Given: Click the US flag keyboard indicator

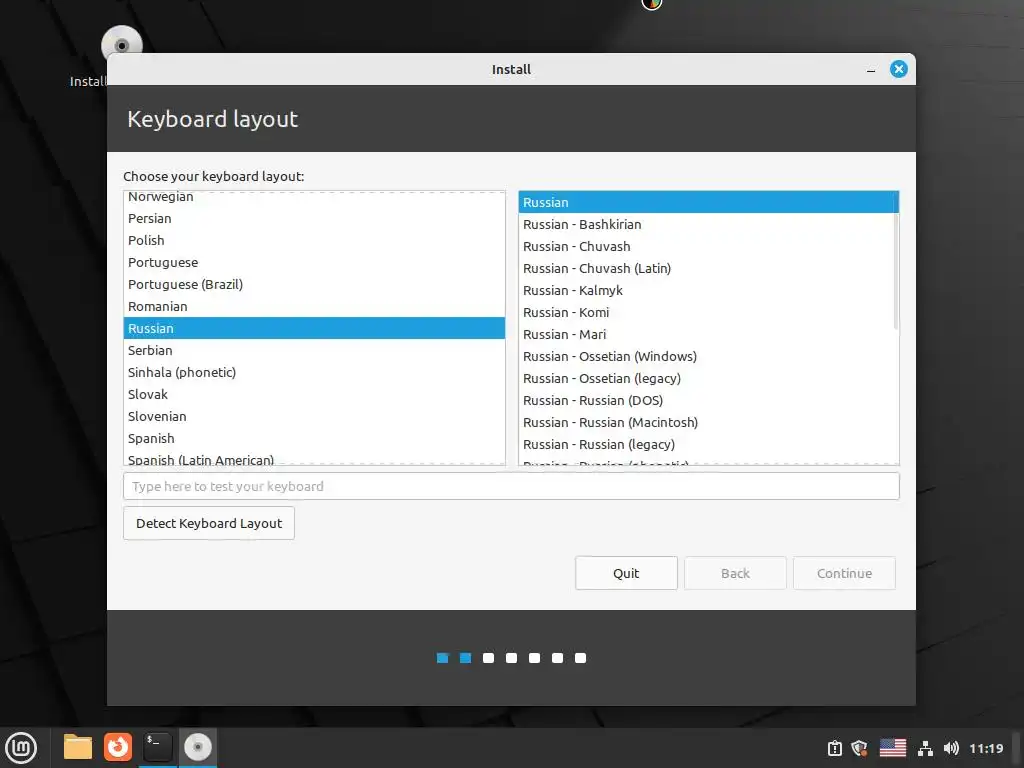Looking at the screenshot, I should [893, 748].
